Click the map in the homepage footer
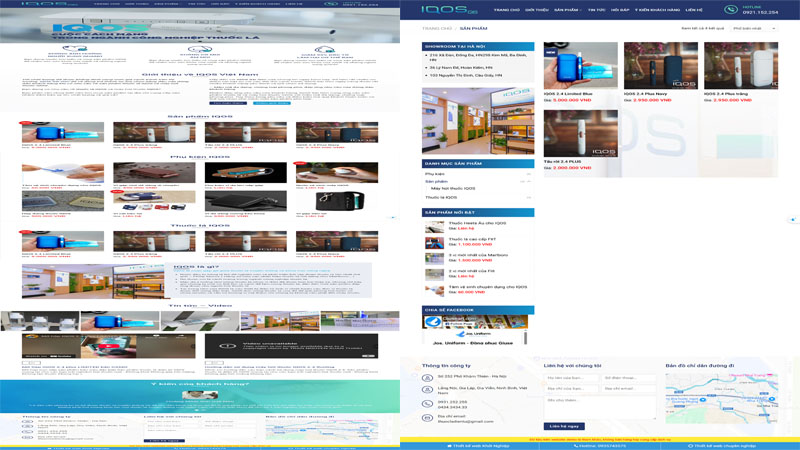800x450 pixels. point(321,430)
